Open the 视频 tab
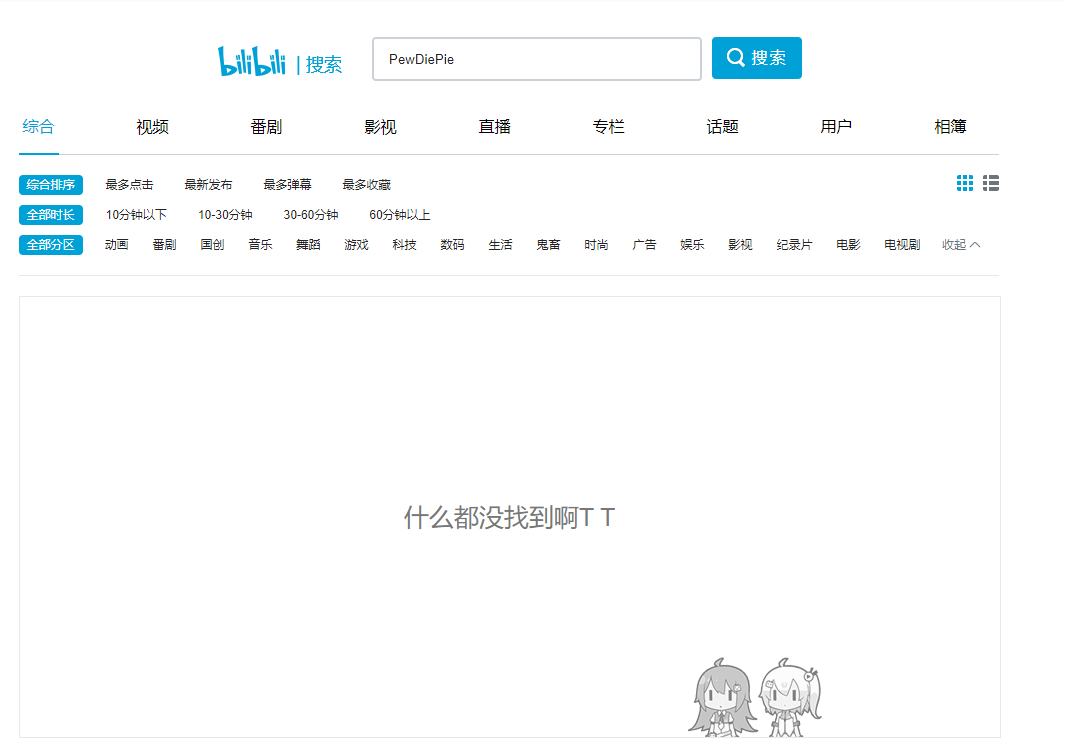This screenshot has width=1065, height=748. click(152, 126)
